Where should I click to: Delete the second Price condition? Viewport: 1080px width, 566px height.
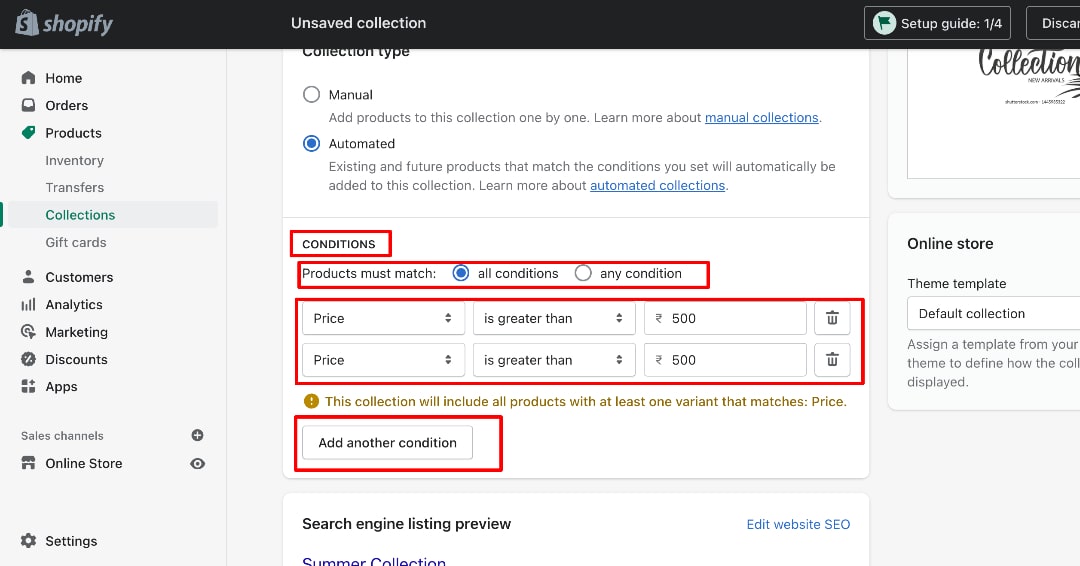[x=832, y=359]
